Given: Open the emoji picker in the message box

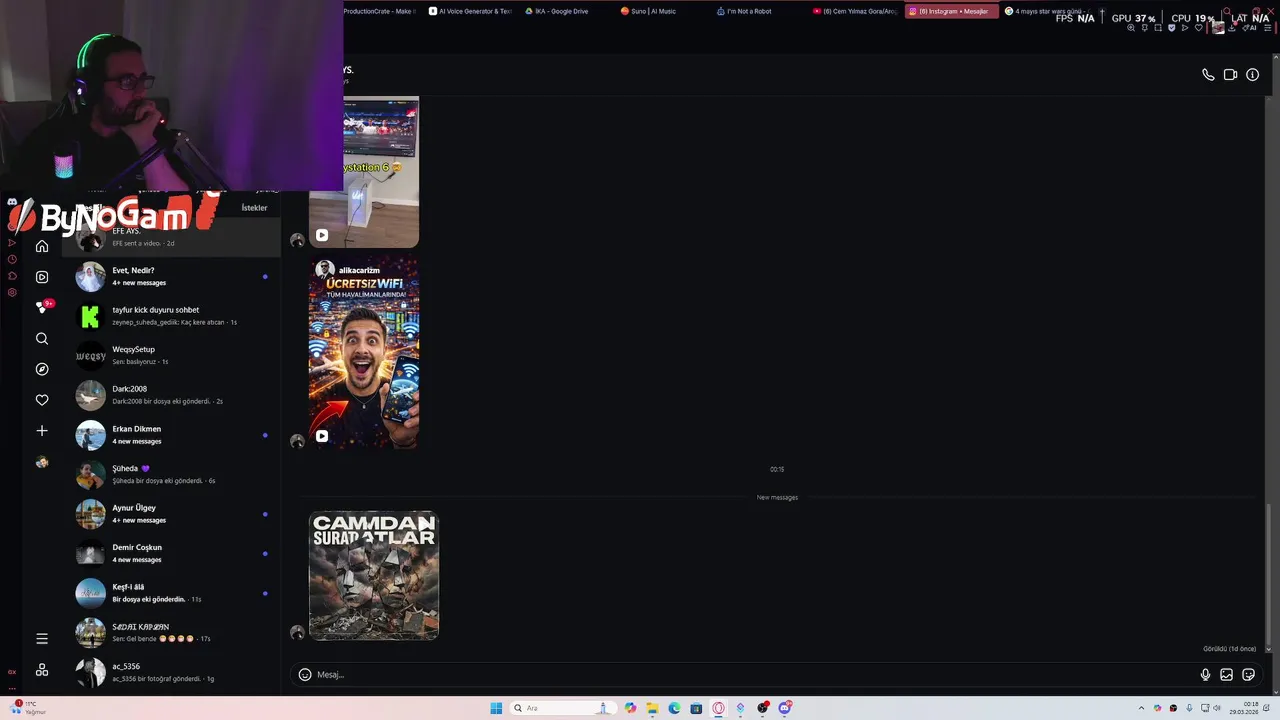Looking at the screenshot, I should click(x=305, y=675).
